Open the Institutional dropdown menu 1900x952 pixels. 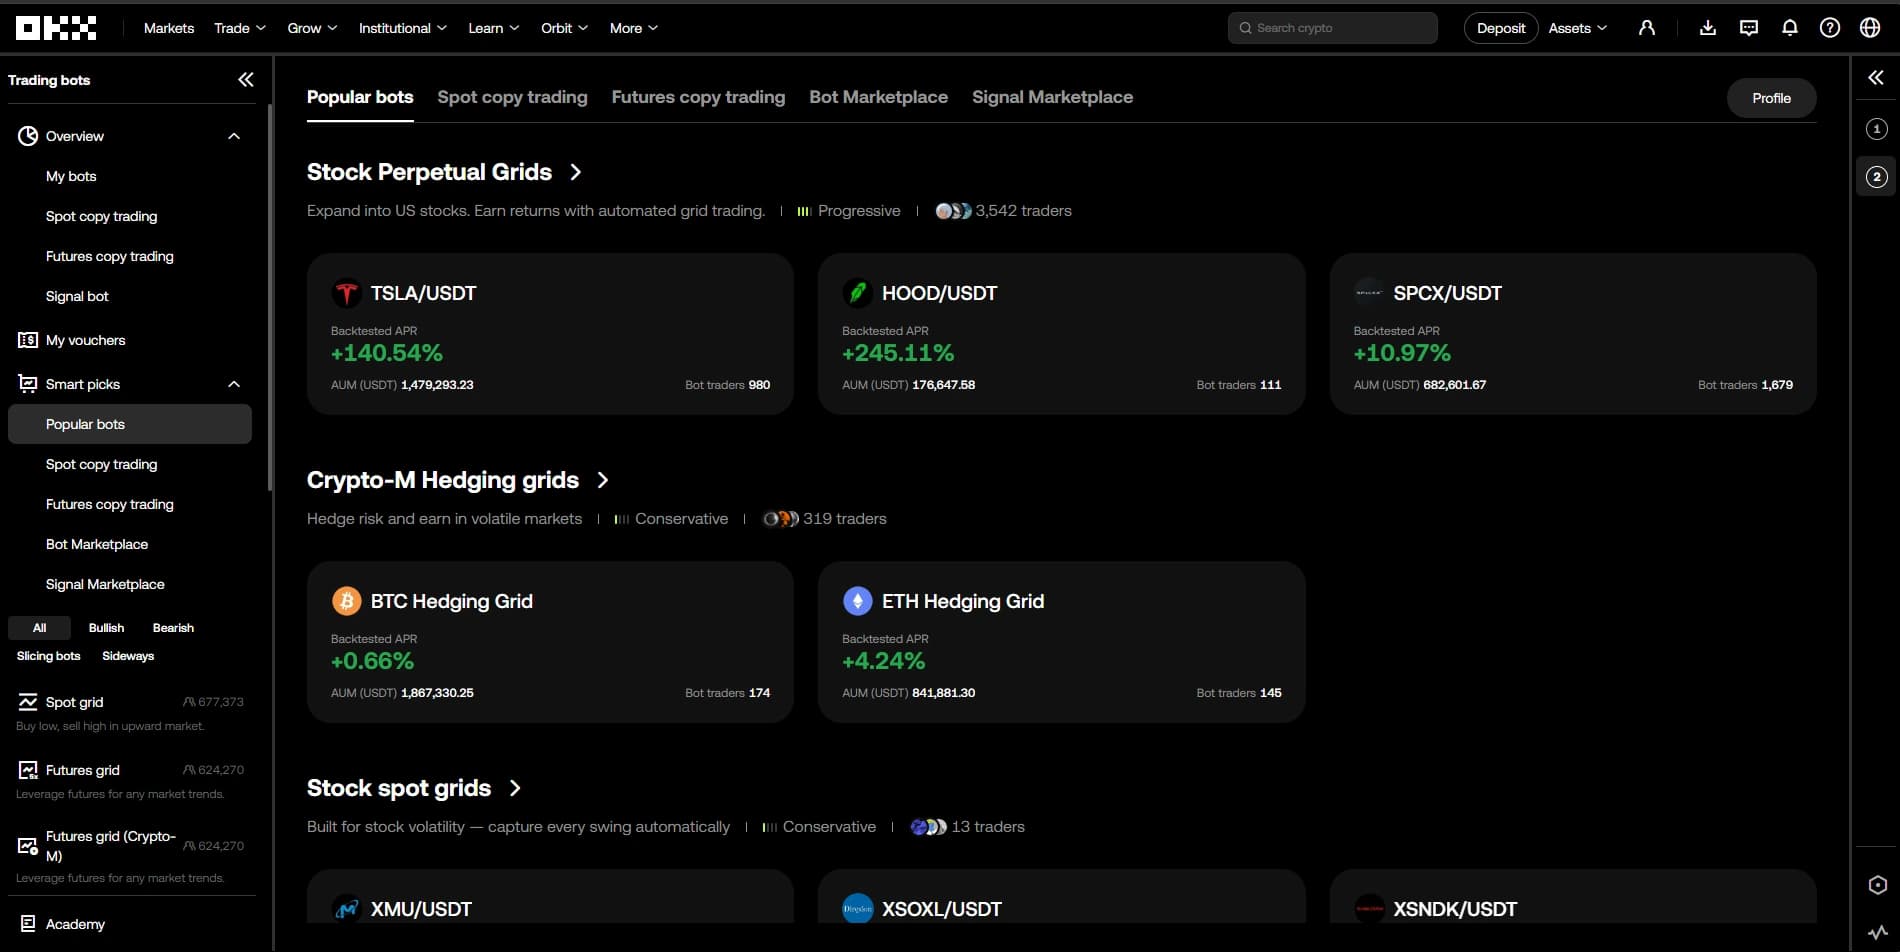[x=402, y=28]
